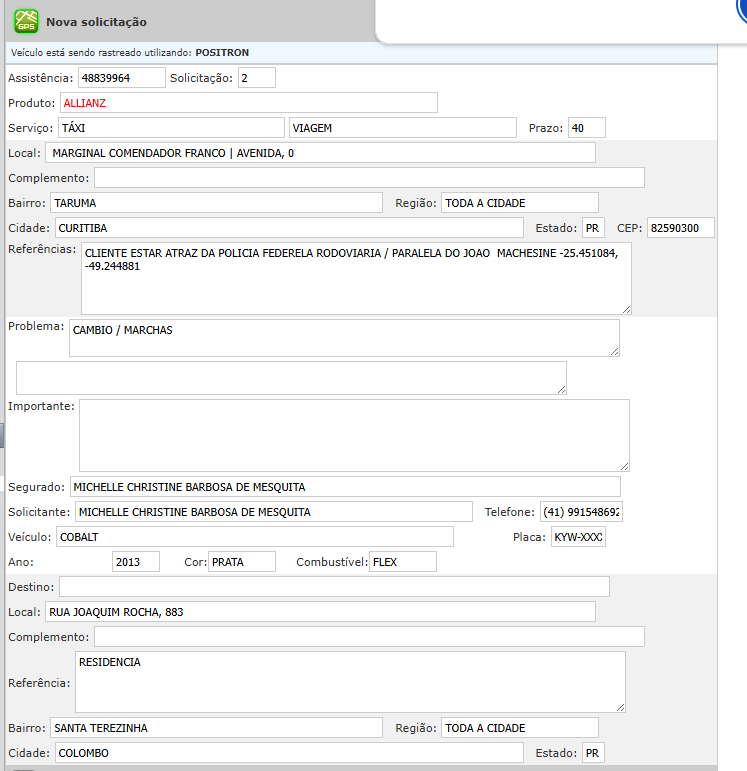
Task: Click the Nova solicitação title text
Action: point(96,22)
